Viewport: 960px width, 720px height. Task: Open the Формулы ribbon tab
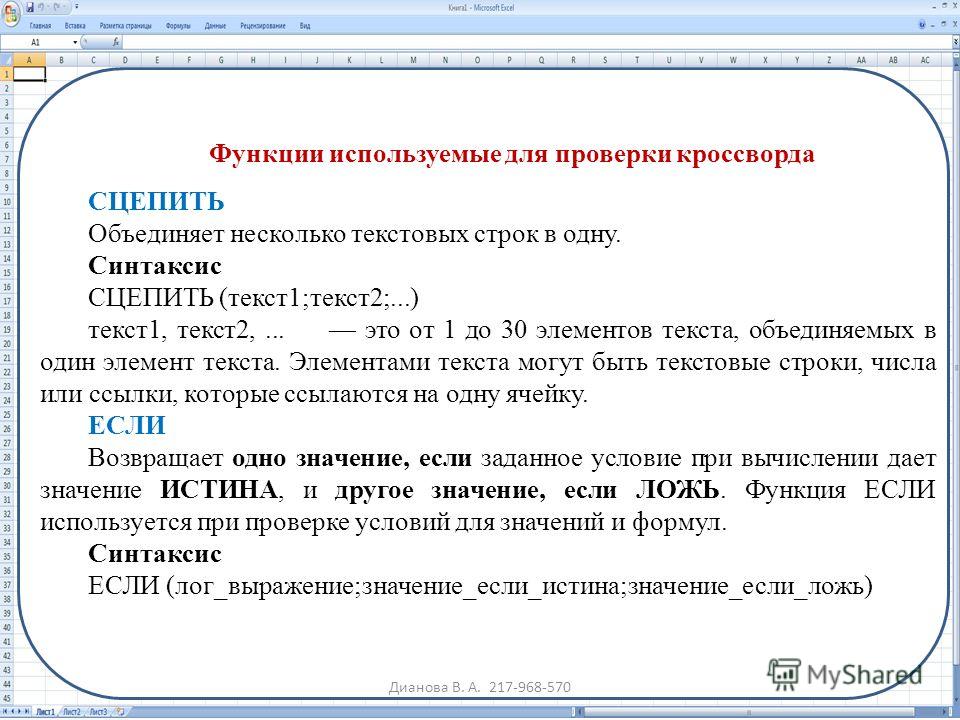pos(178,26)
